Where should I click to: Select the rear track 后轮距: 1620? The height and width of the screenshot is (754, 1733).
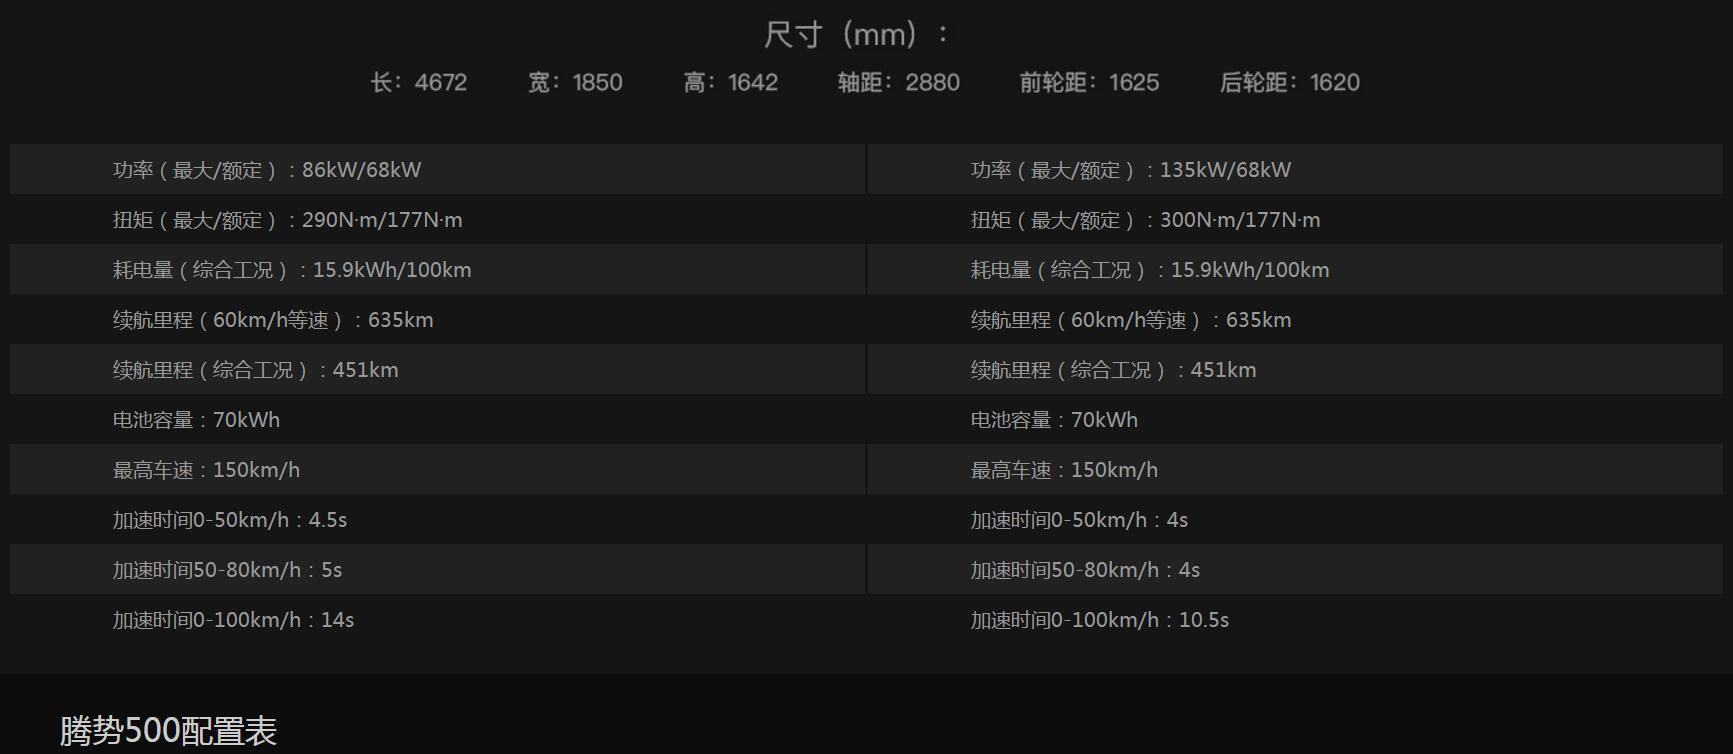click(x=1290, y=82)
